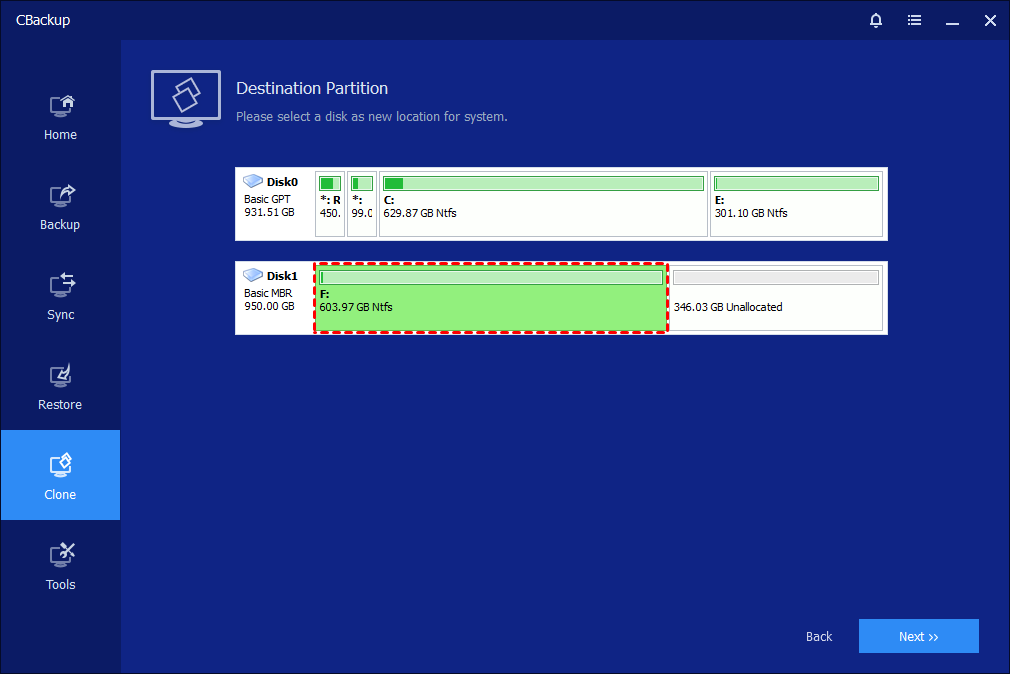1010x674 pixels.
Task: Click the Disk0 drive icon
Action: click(254, 181)
